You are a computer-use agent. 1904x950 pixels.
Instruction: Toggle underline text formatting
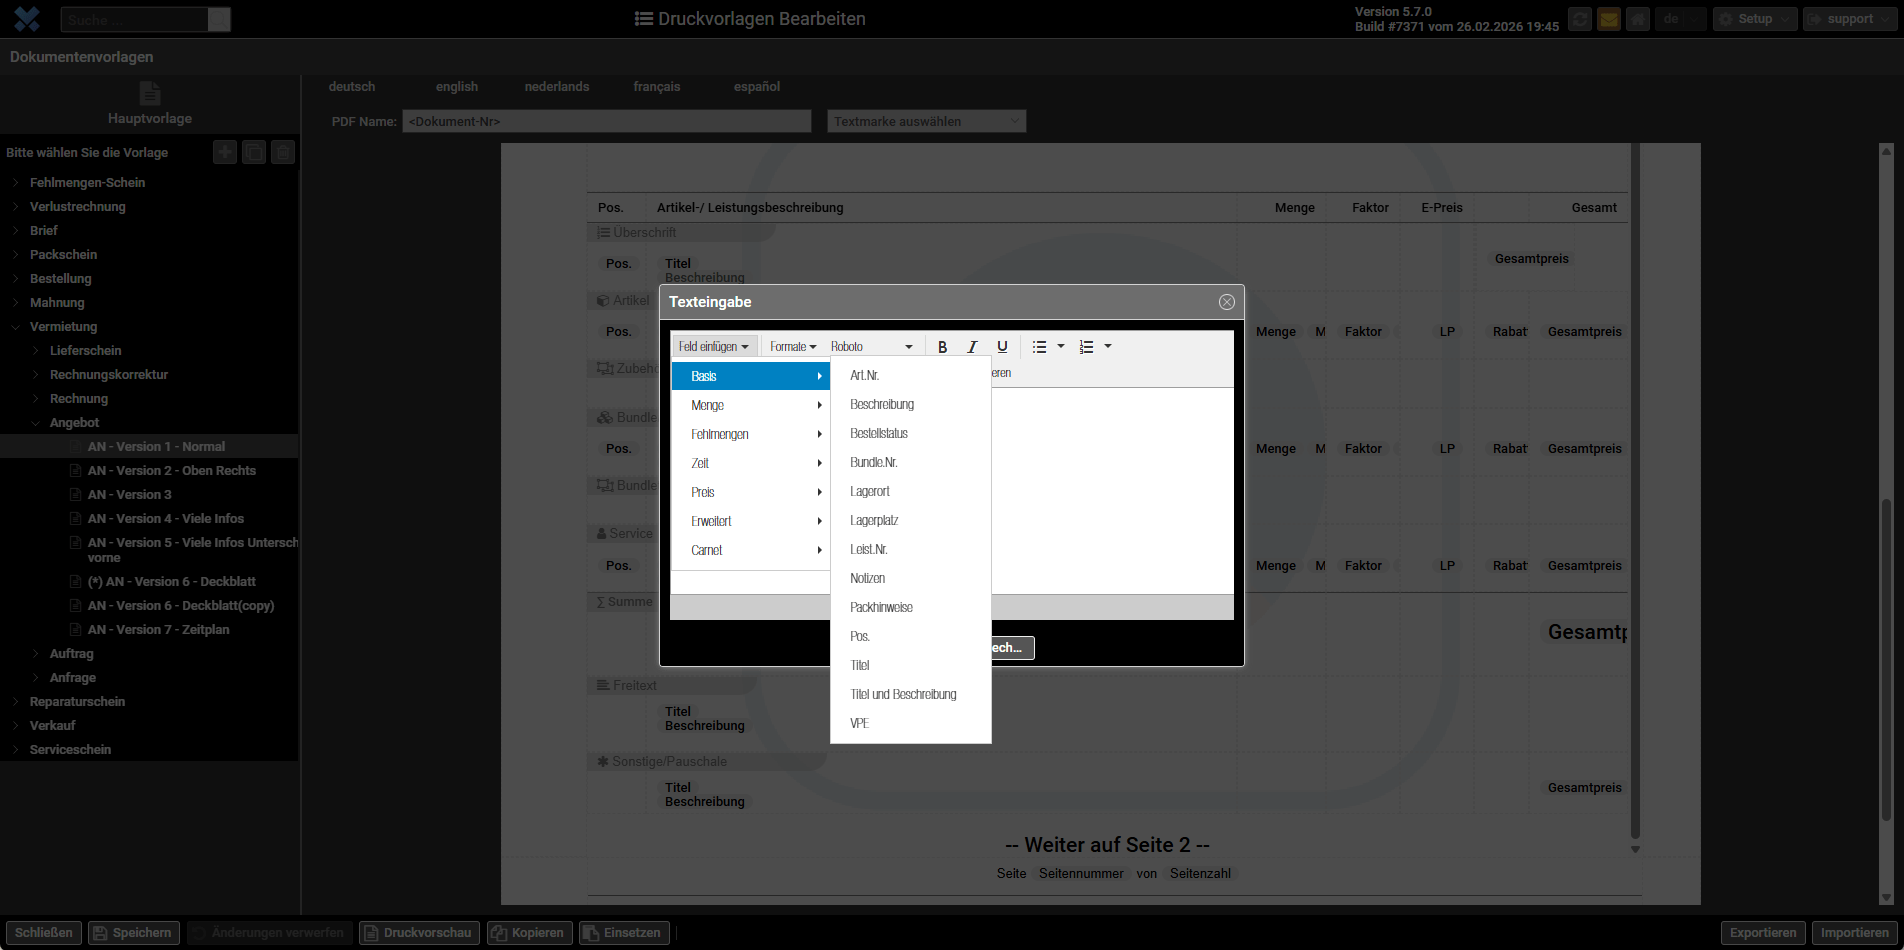[1002, 347]
